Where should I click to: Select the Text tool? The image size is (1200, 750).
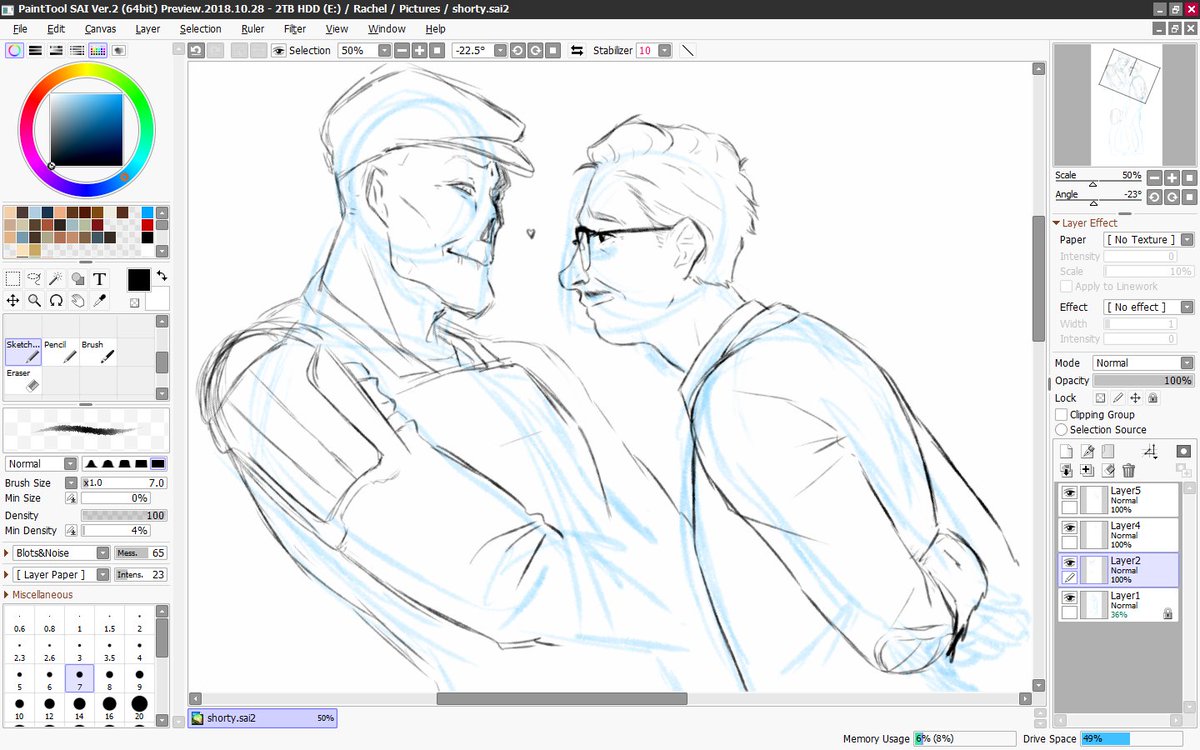click(100, 279)
